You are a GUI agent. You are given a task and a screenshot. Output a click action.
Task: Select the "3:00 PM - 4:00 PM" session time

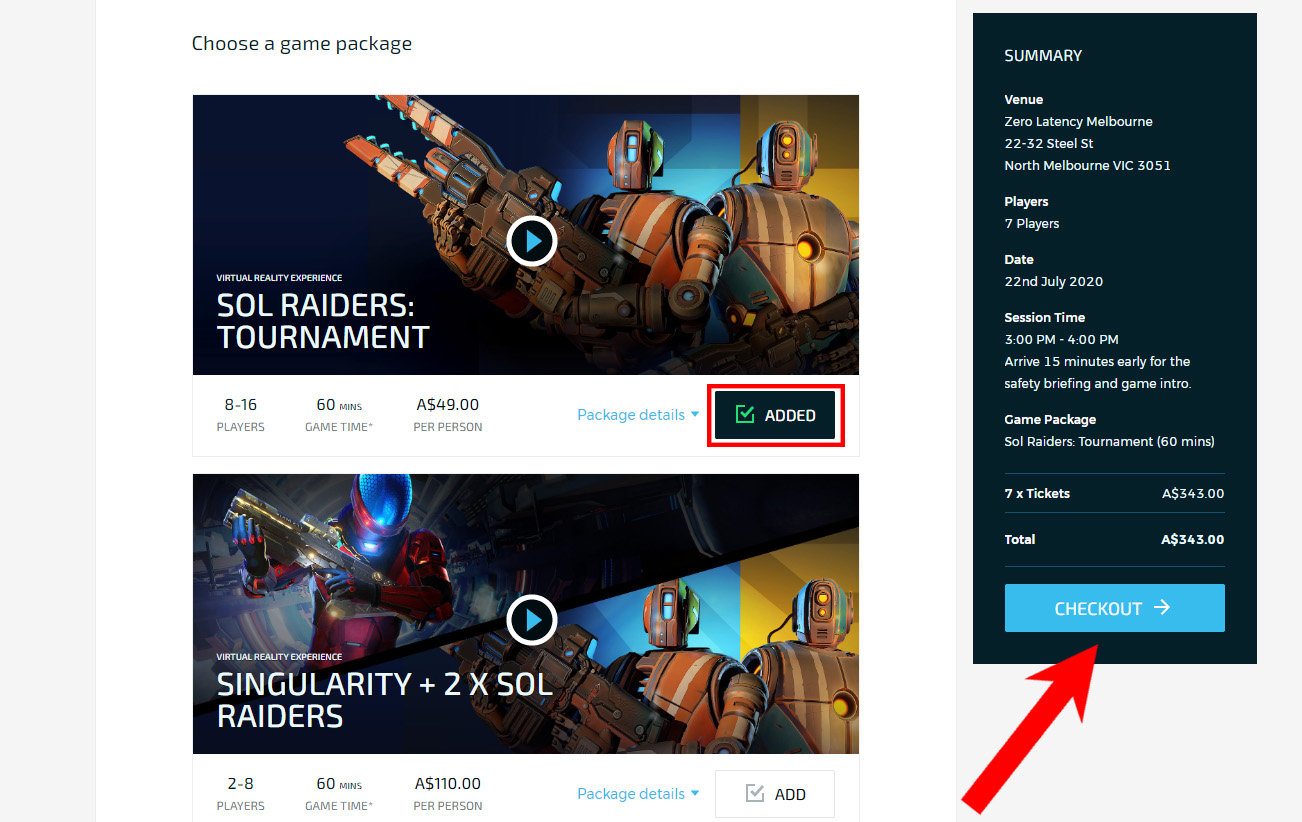coord(1062,340)
